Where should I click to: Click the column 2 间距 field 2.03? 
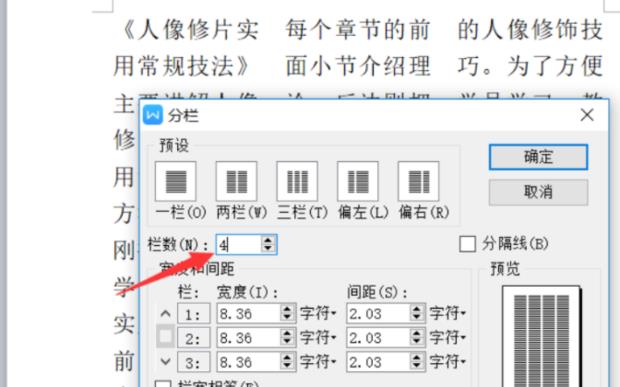[379, 338]
